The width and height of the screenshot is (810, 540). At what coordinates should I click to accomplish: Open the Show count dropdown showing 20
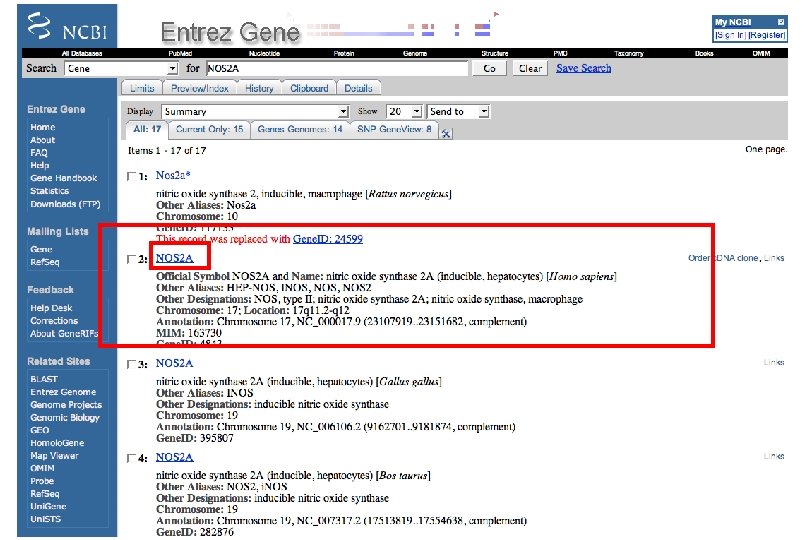tap(404, 112)
